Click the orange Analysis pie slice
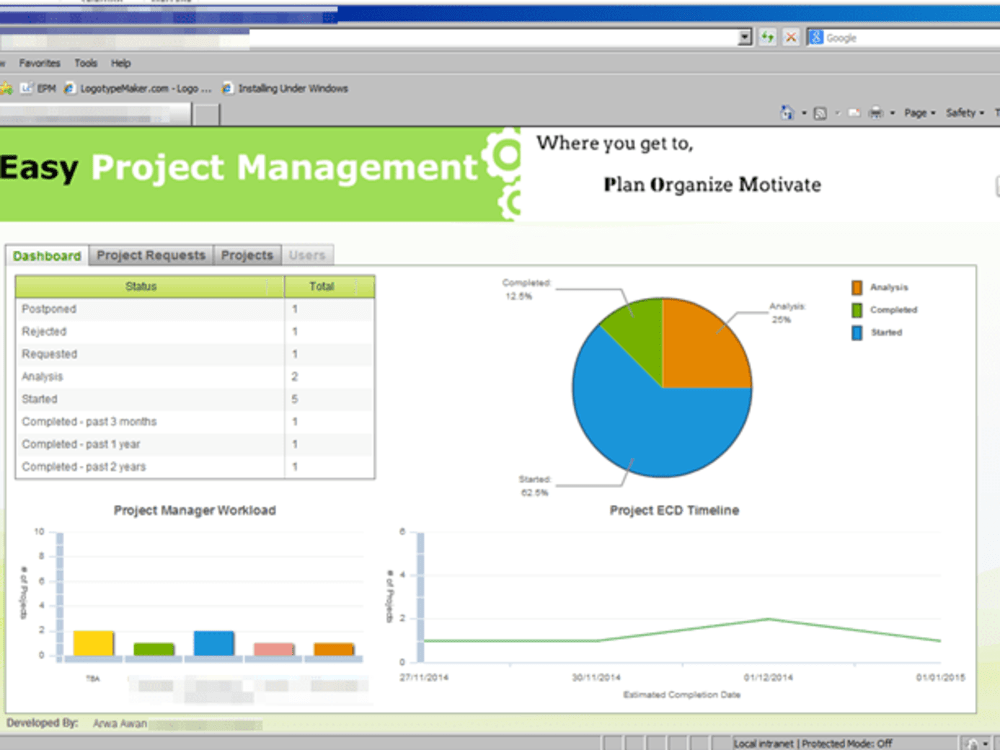The width and height of the screenshot is (1000, 750). click(x=700, y=351)
